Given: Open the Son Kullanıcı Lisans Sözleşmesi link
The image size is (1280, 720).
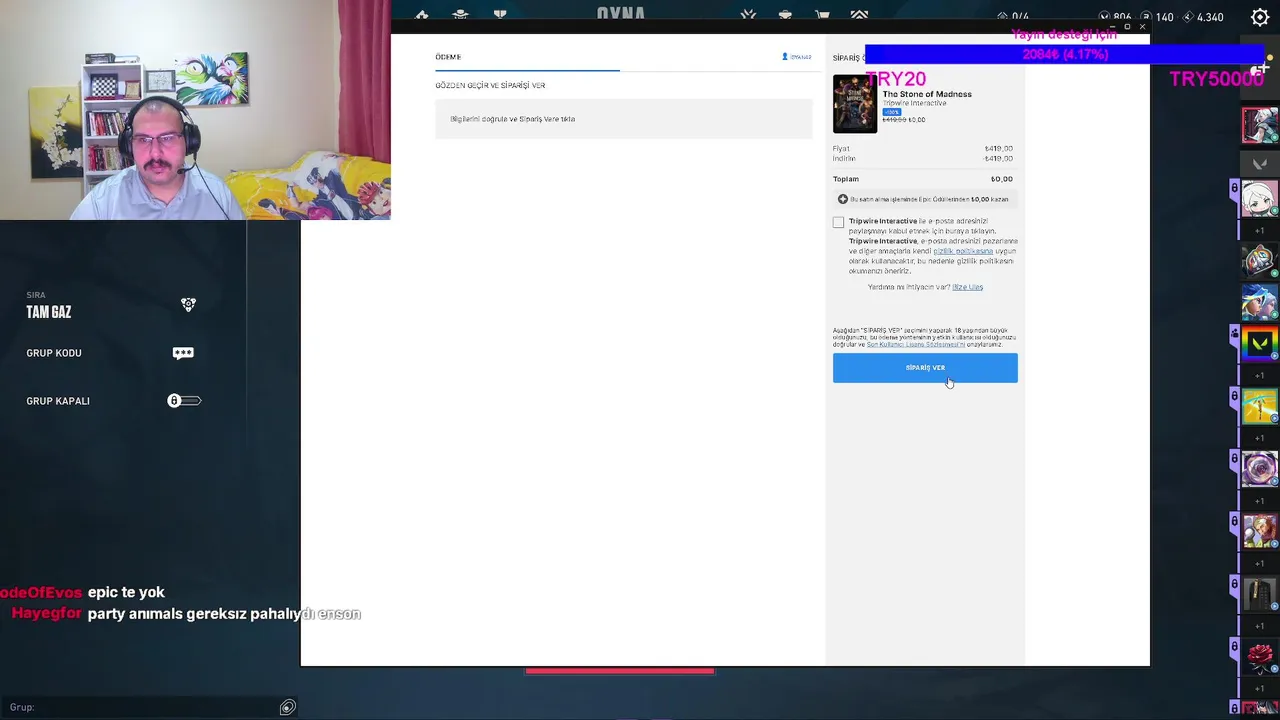Looking at the screenshot, I should tap(915, 345).
